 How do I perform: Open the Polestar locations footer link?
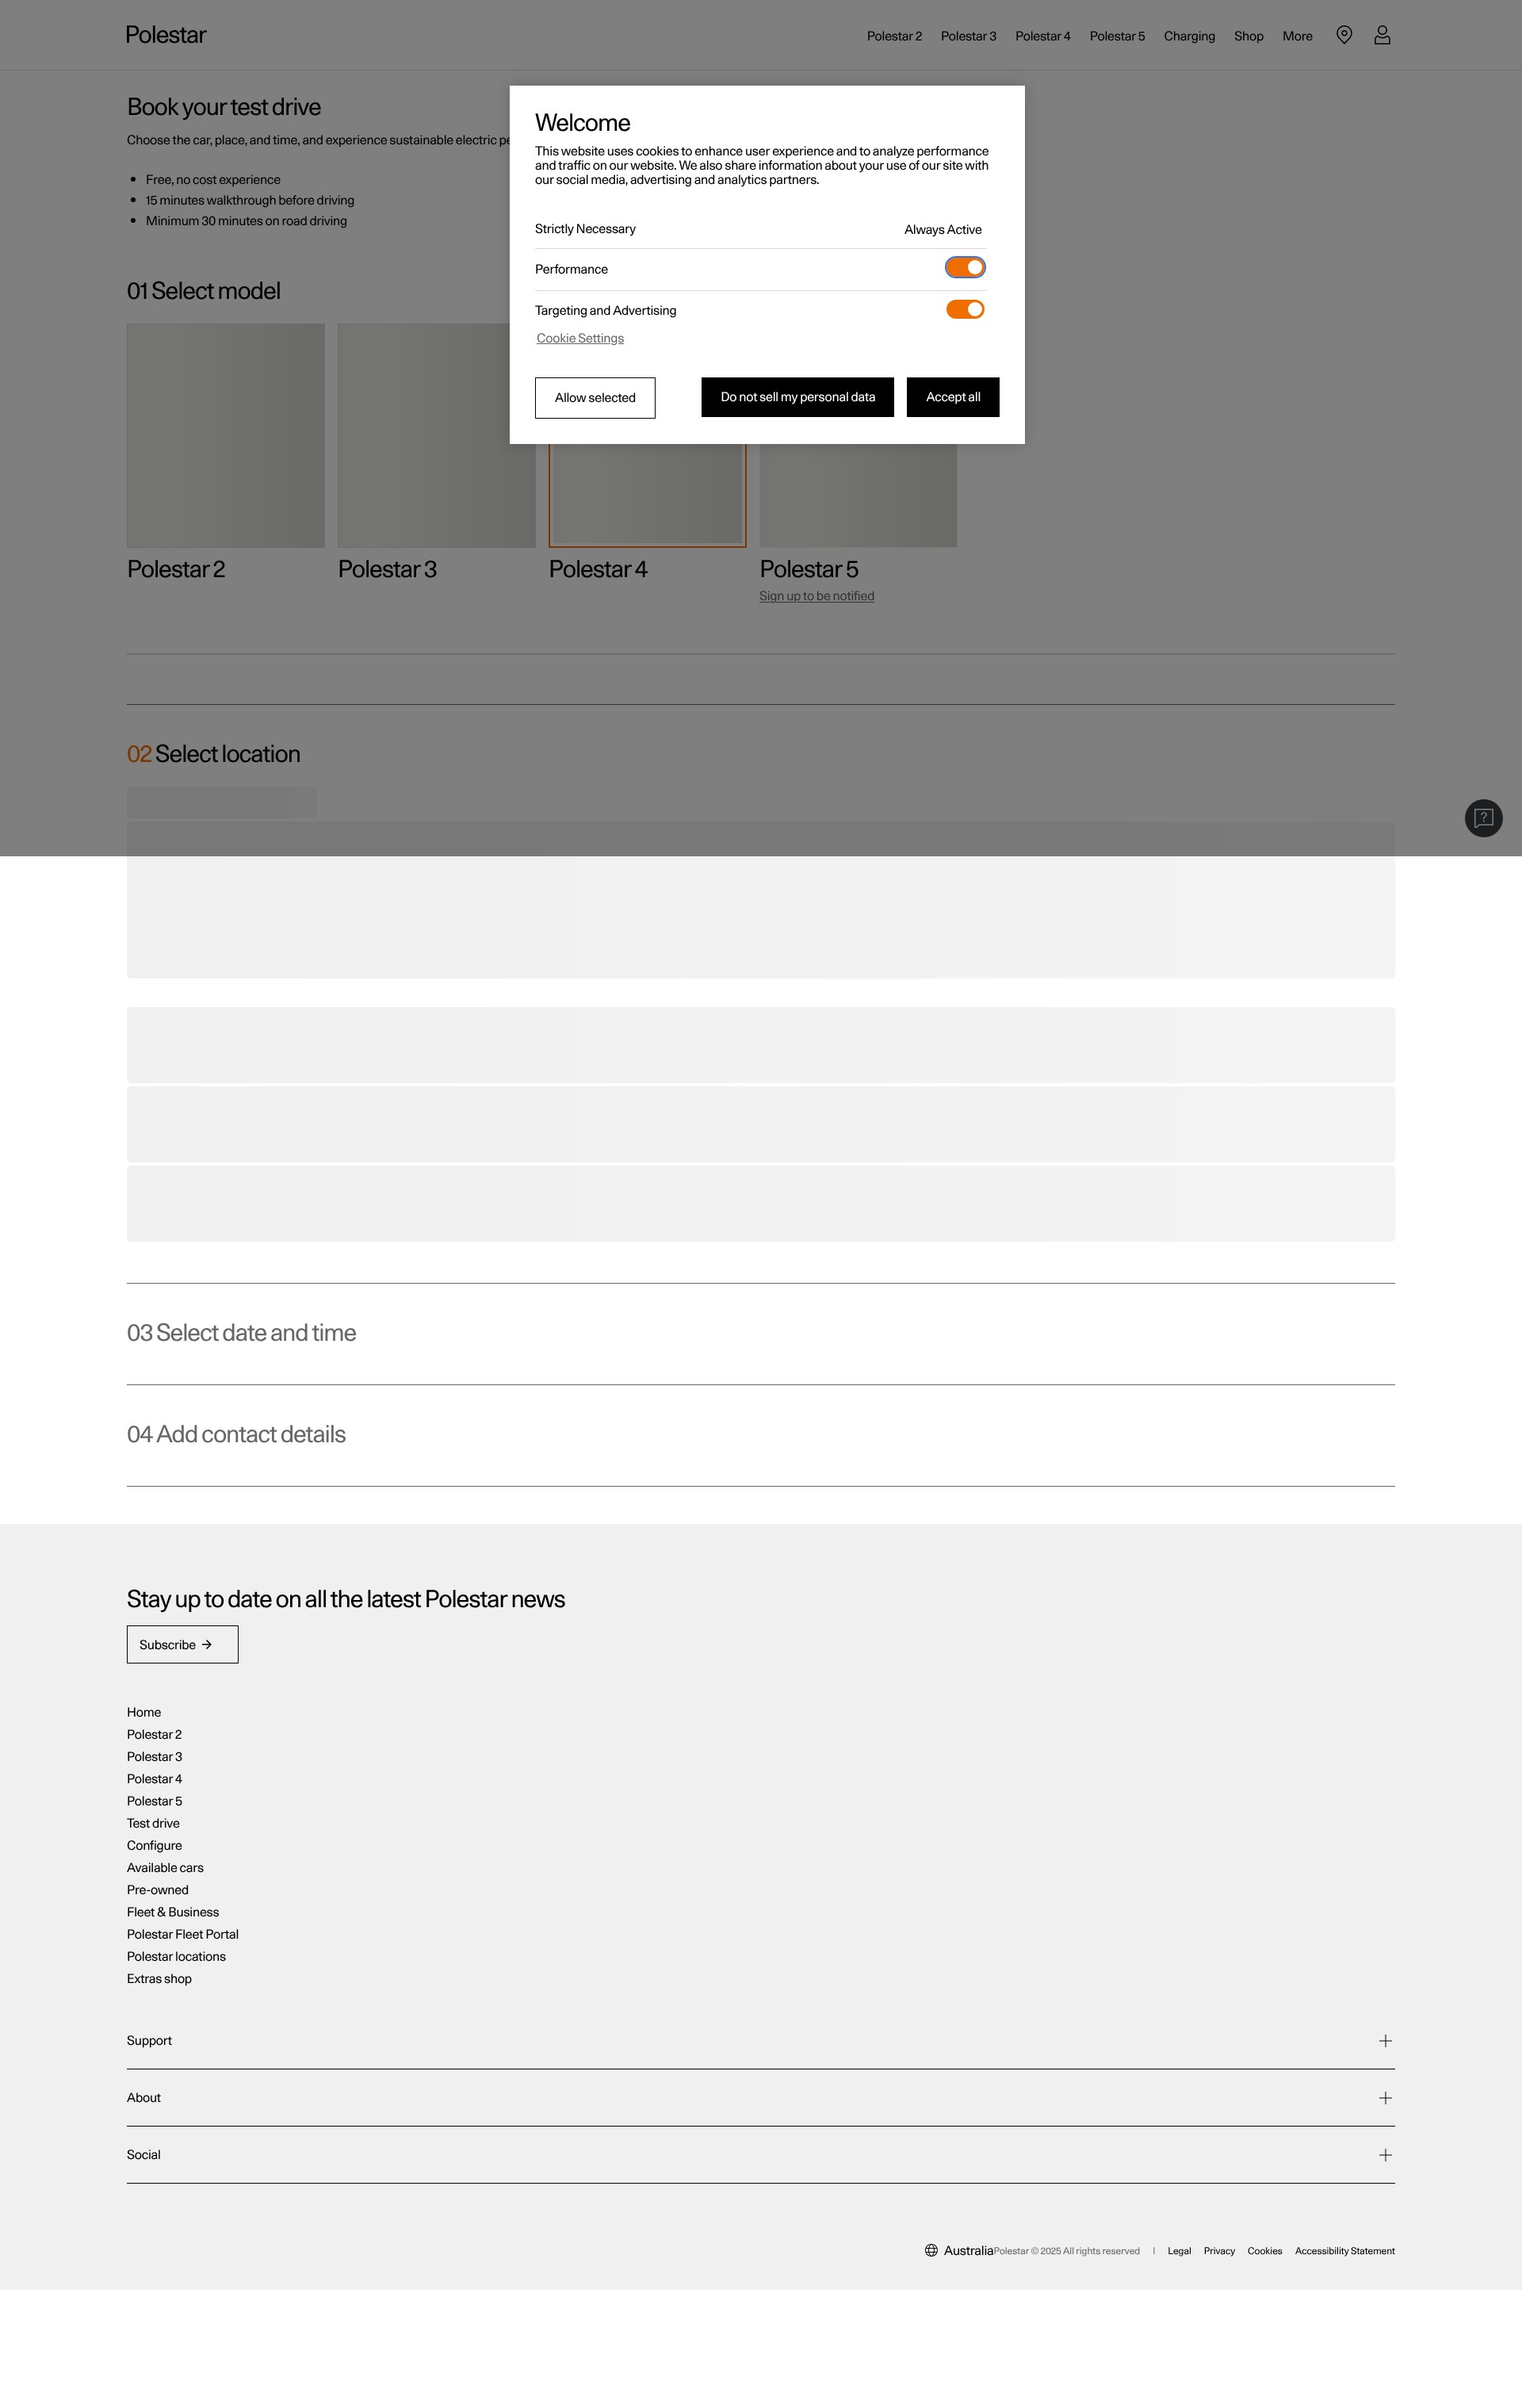tap(176, 1956)
